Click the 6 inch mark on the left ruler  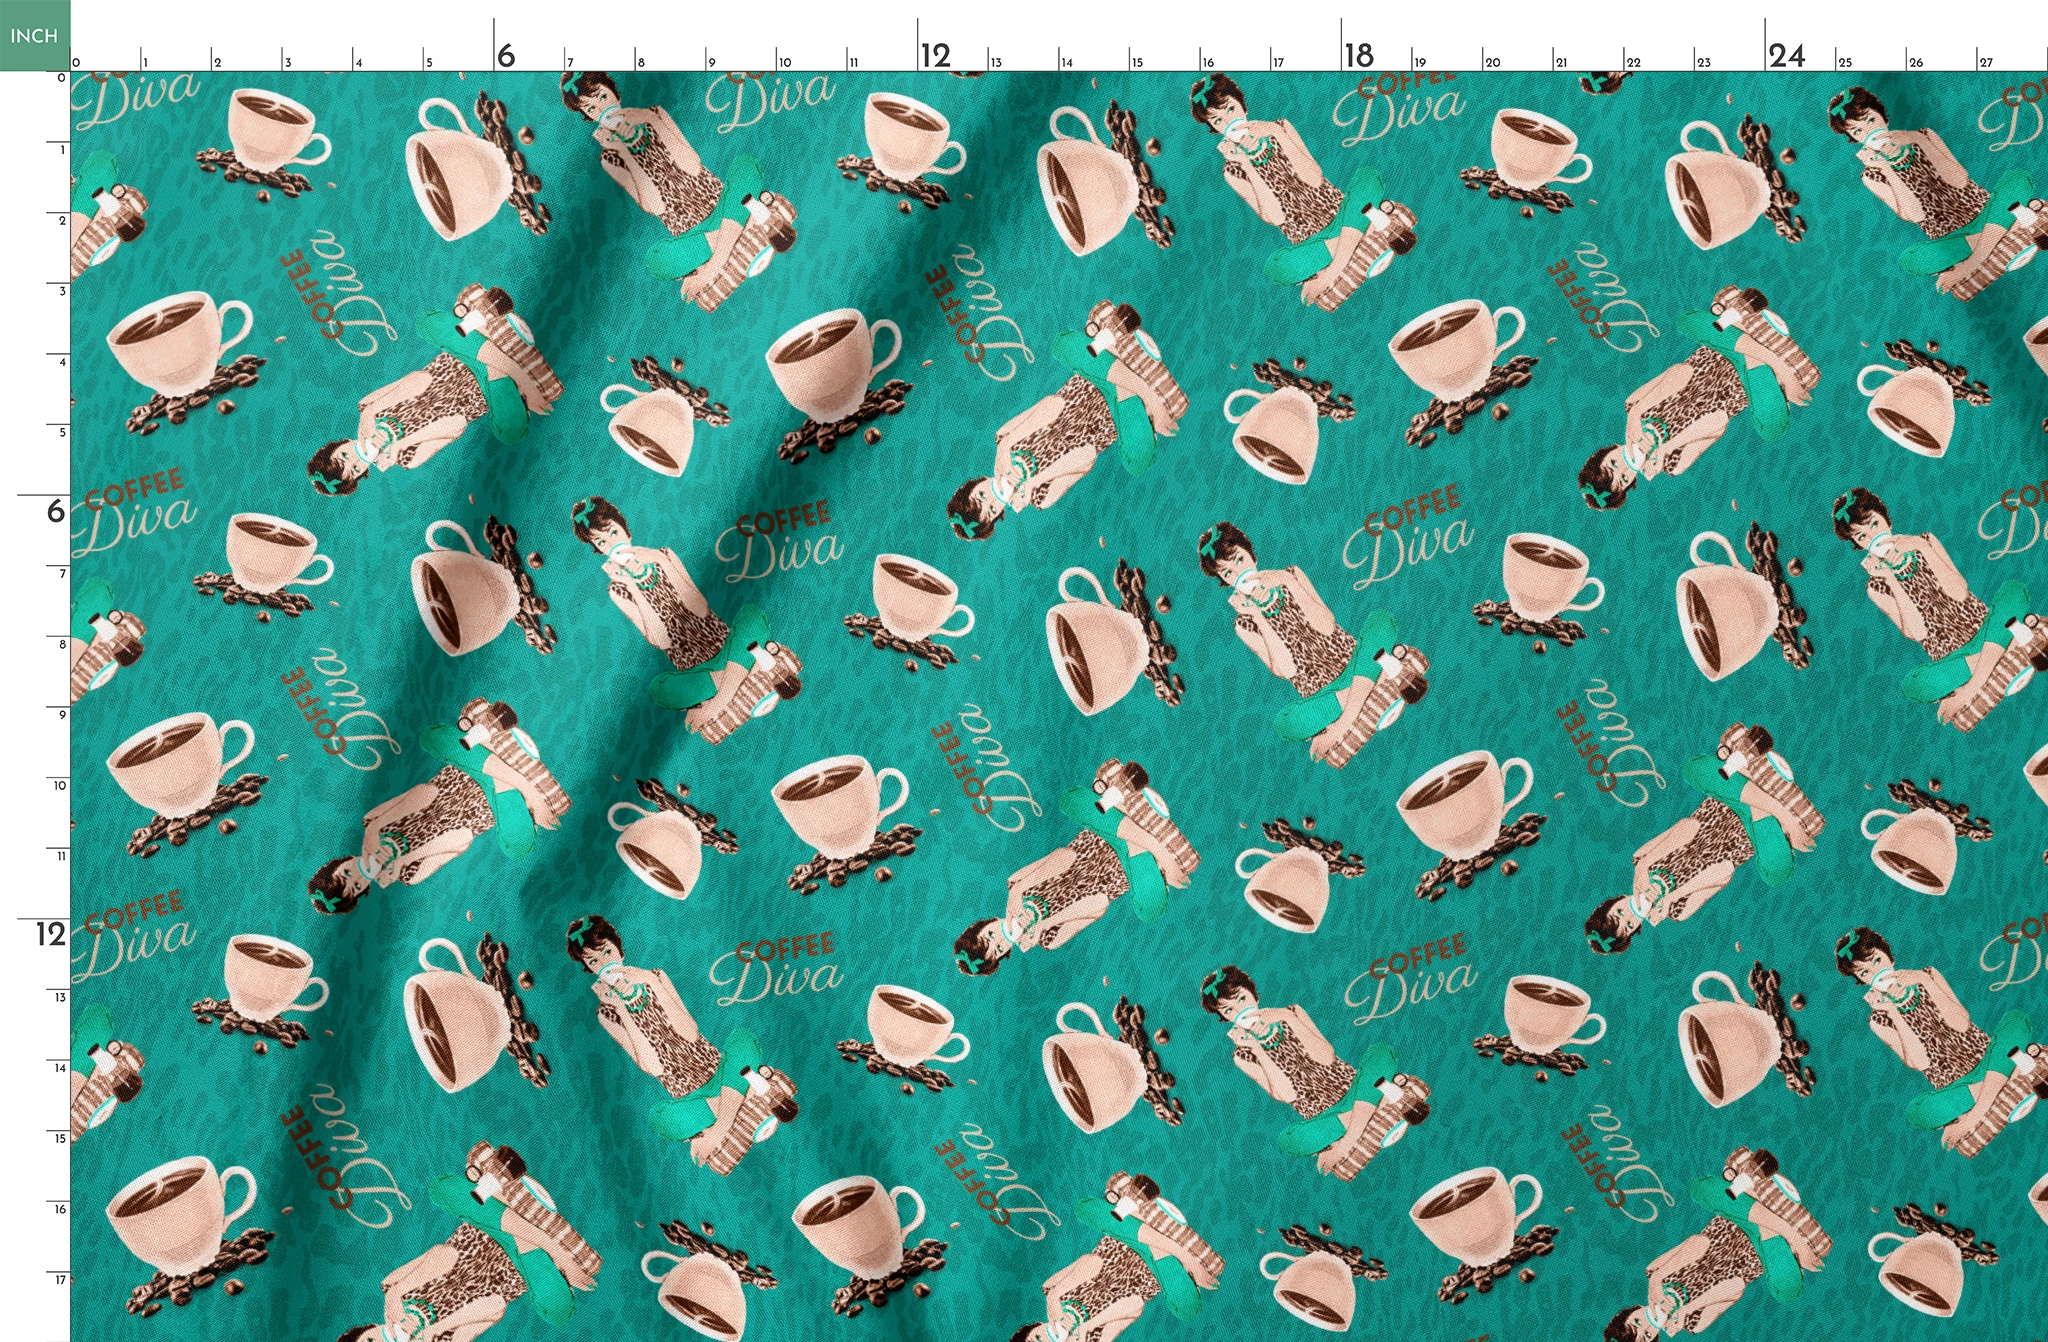[56, 512]
